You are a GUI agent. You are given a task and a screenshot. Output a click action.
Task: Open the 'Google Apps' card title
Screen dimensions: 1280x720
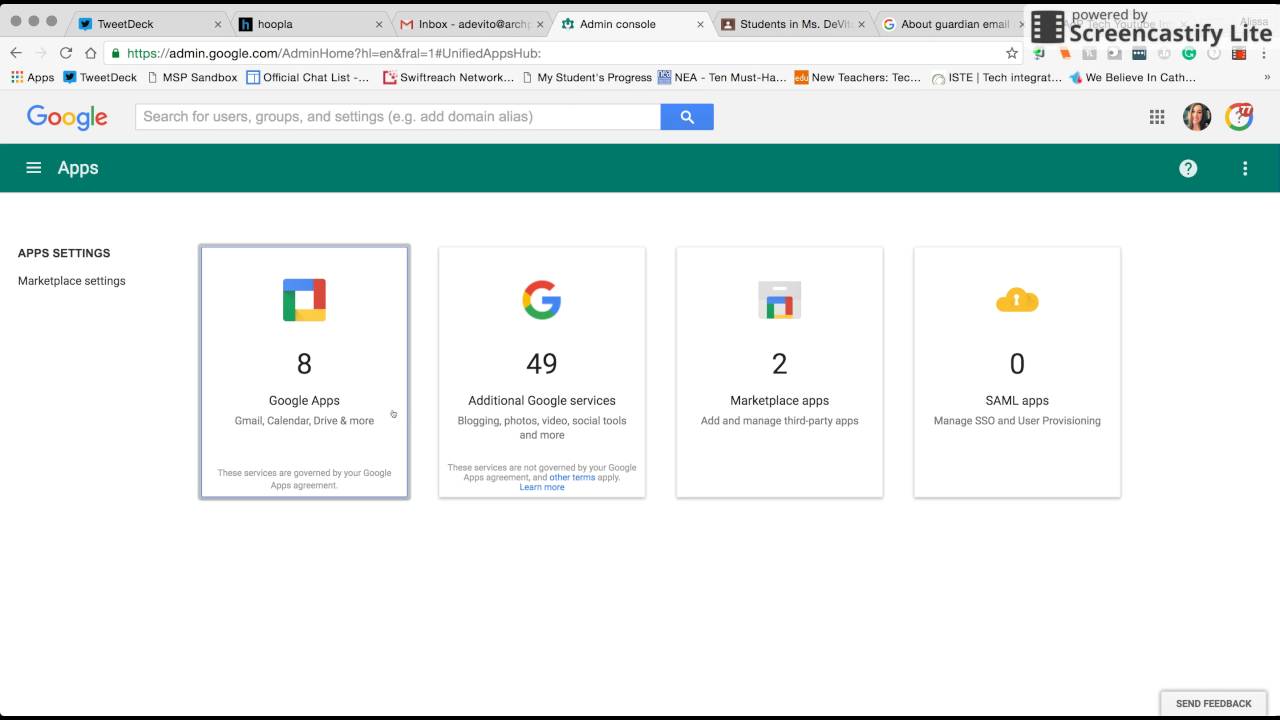(x=304, y=400)
